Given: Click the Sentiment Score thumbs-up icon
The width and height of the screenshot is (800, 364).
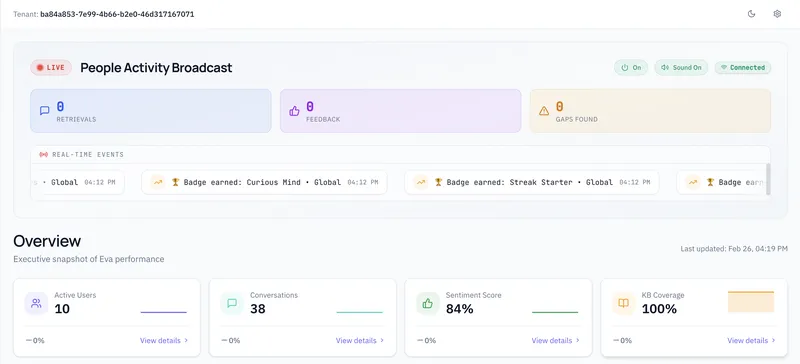Looking at the screenshot, I should point(428,303).
